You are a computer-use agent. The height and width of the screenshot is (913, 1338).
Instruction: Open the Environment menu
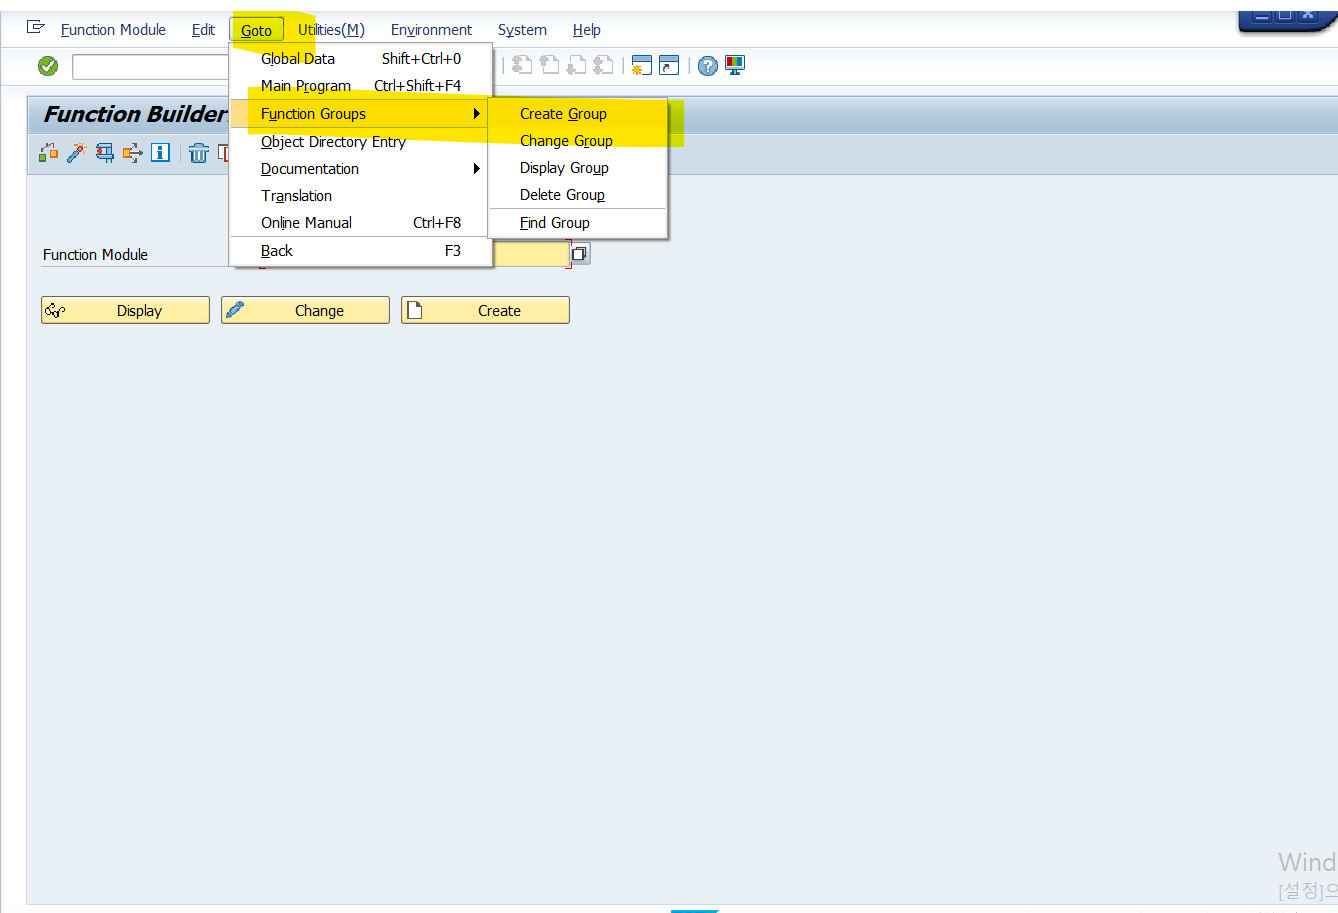click(x=431, y=30)
